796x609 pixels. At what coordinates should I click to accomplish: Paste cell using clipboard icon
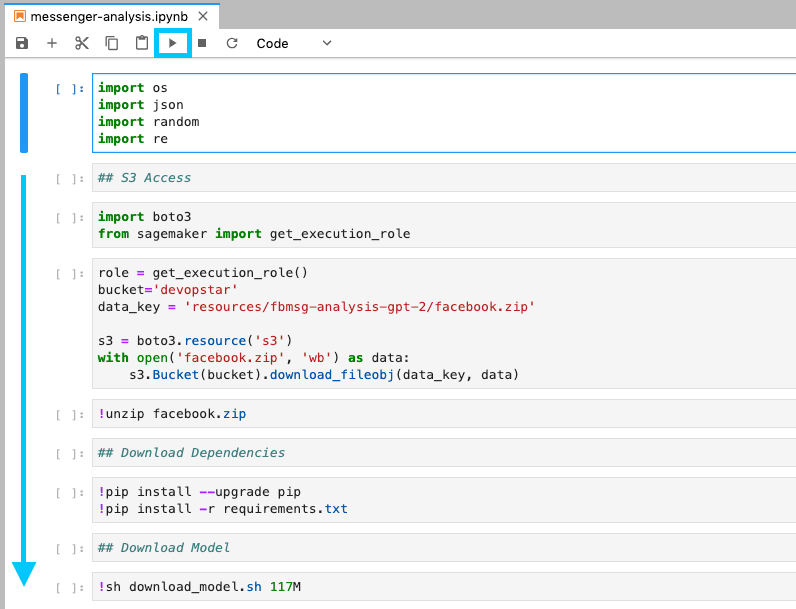pos(142,43)
